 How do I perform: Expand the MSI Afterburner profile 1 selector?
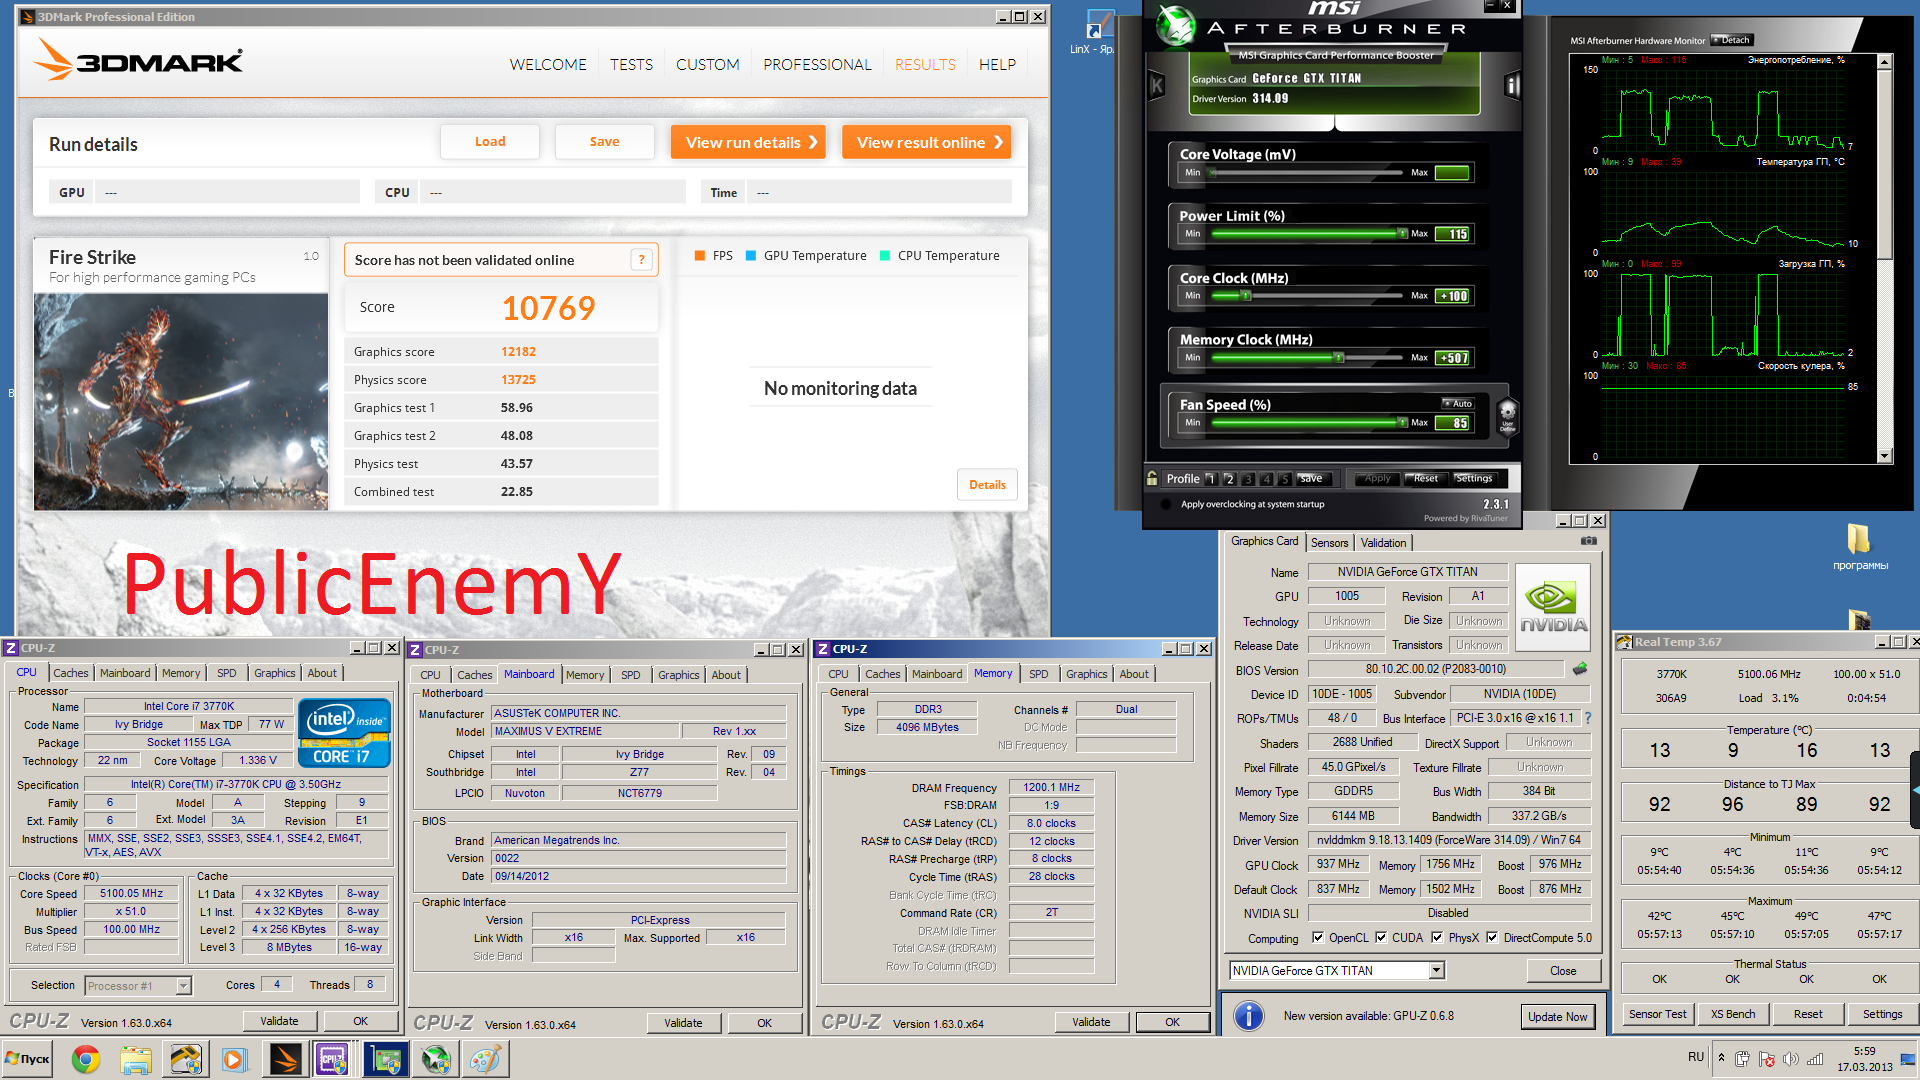pos(1213,479)
